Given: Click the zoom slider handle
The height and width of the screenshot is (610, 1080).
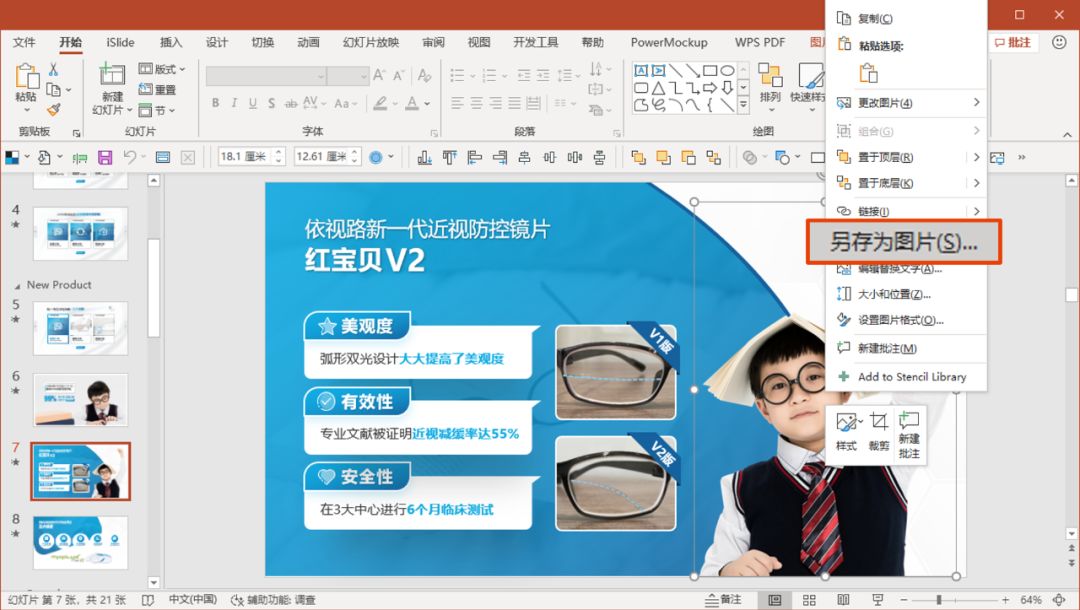Looking at the screenshot, I should pos(939,600).
